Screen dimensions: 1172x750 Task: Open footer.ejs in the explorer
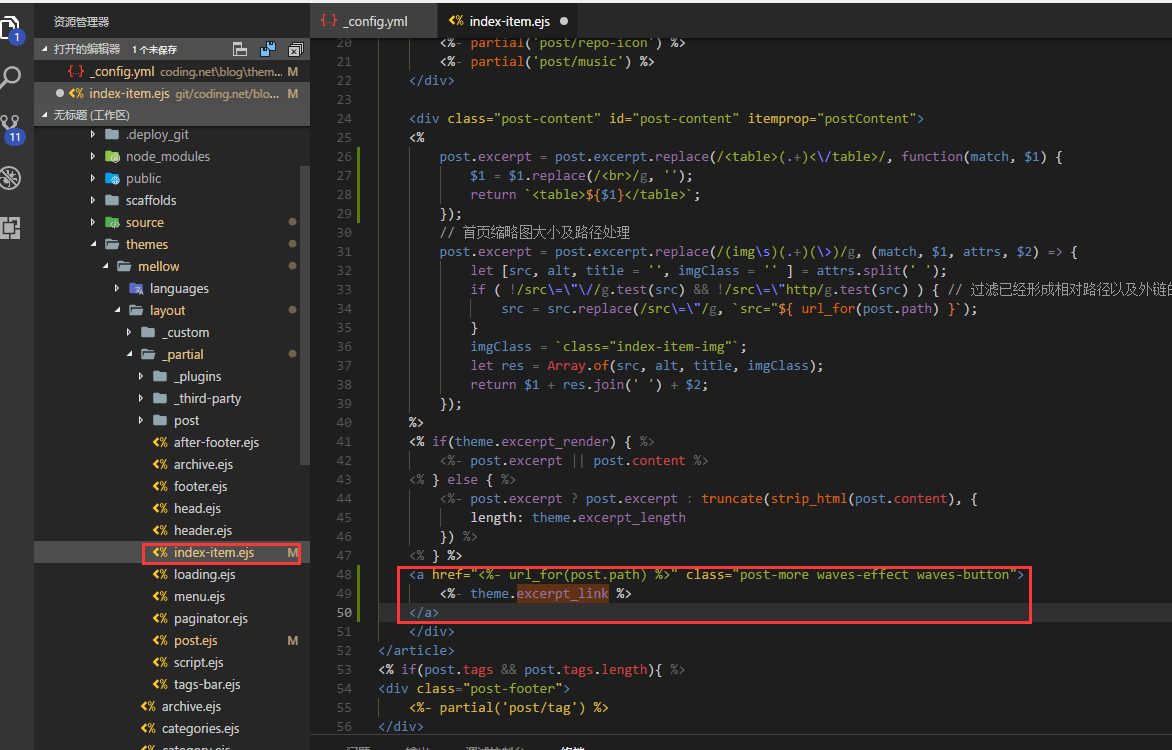pos(200,487)
